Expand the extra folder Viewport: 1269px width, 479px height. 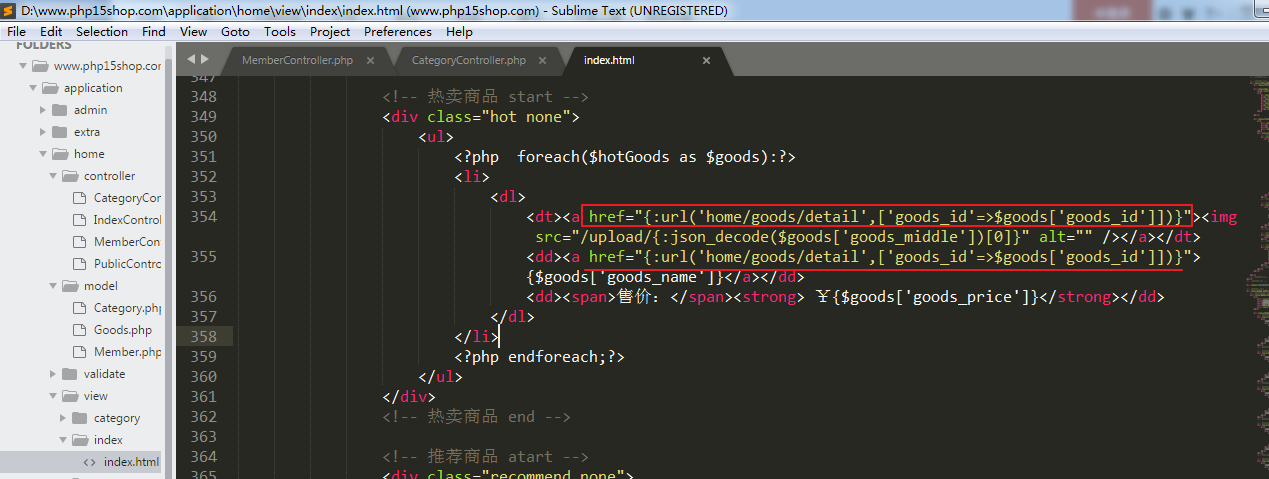43,132
